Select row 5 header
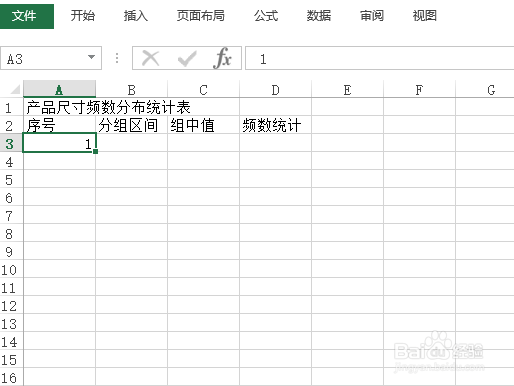The height and width of the screenshot is (386, 514). pyautogui.click(x=11, y=179)
